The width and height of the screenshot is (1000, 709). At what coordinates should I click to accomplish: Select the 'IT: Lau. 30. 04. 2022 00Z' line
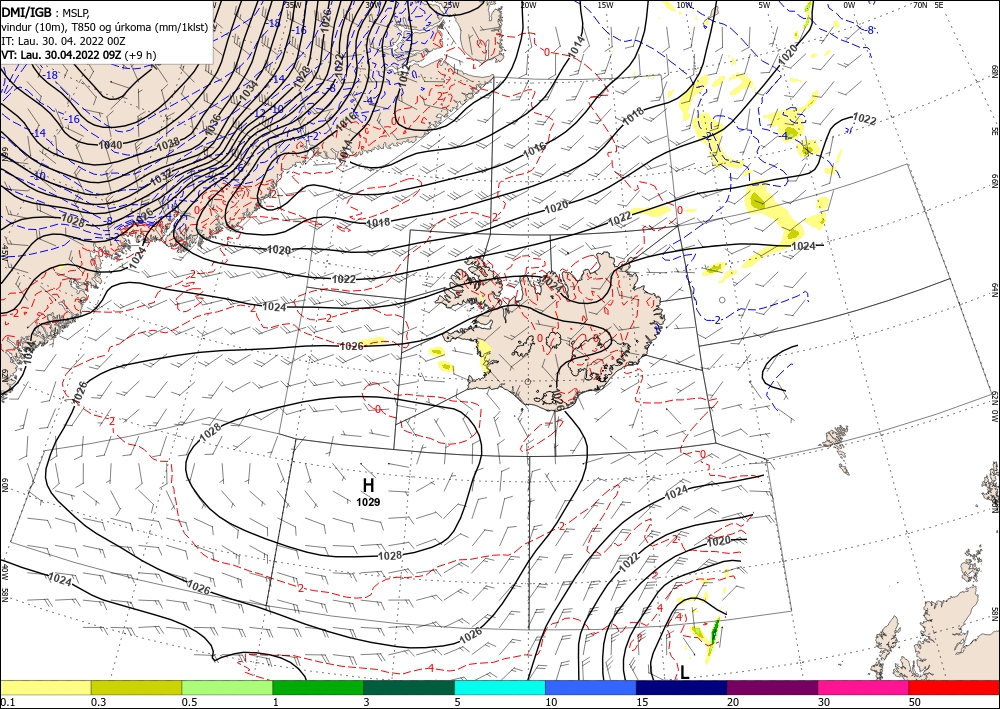point(63,41)
